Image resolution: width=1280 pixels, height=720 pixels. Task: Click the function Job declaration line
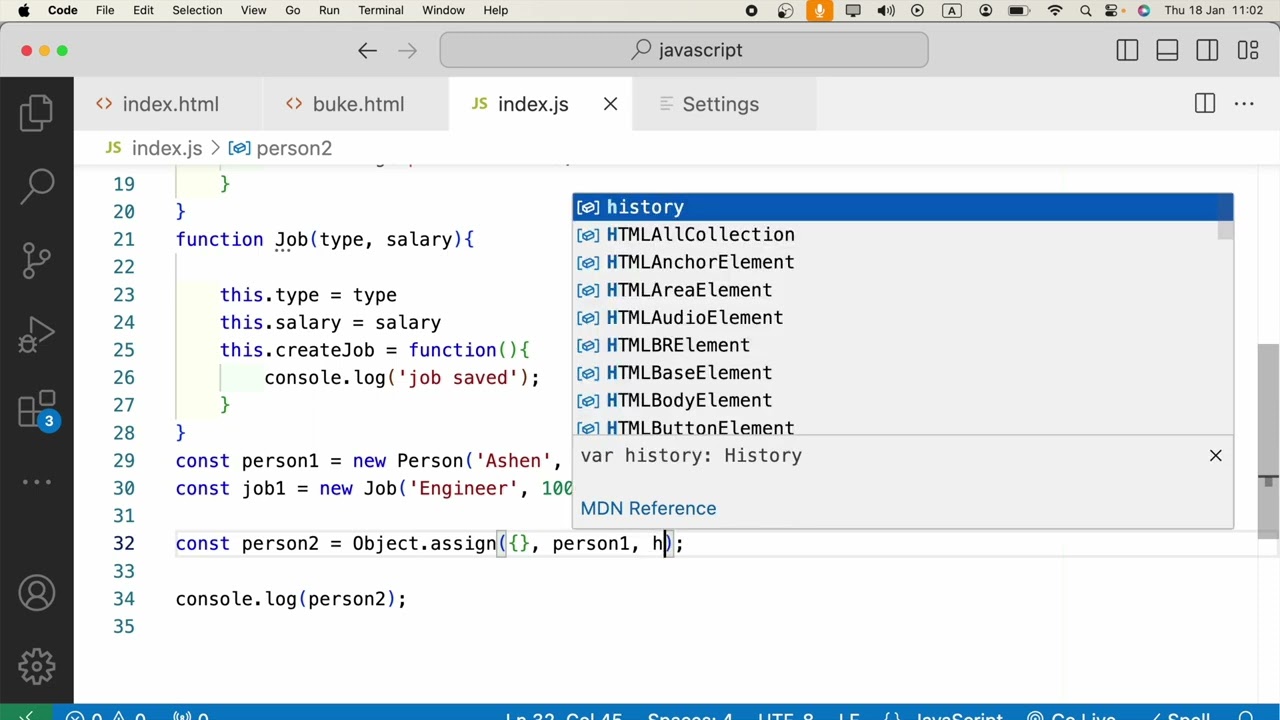point(325,240)
